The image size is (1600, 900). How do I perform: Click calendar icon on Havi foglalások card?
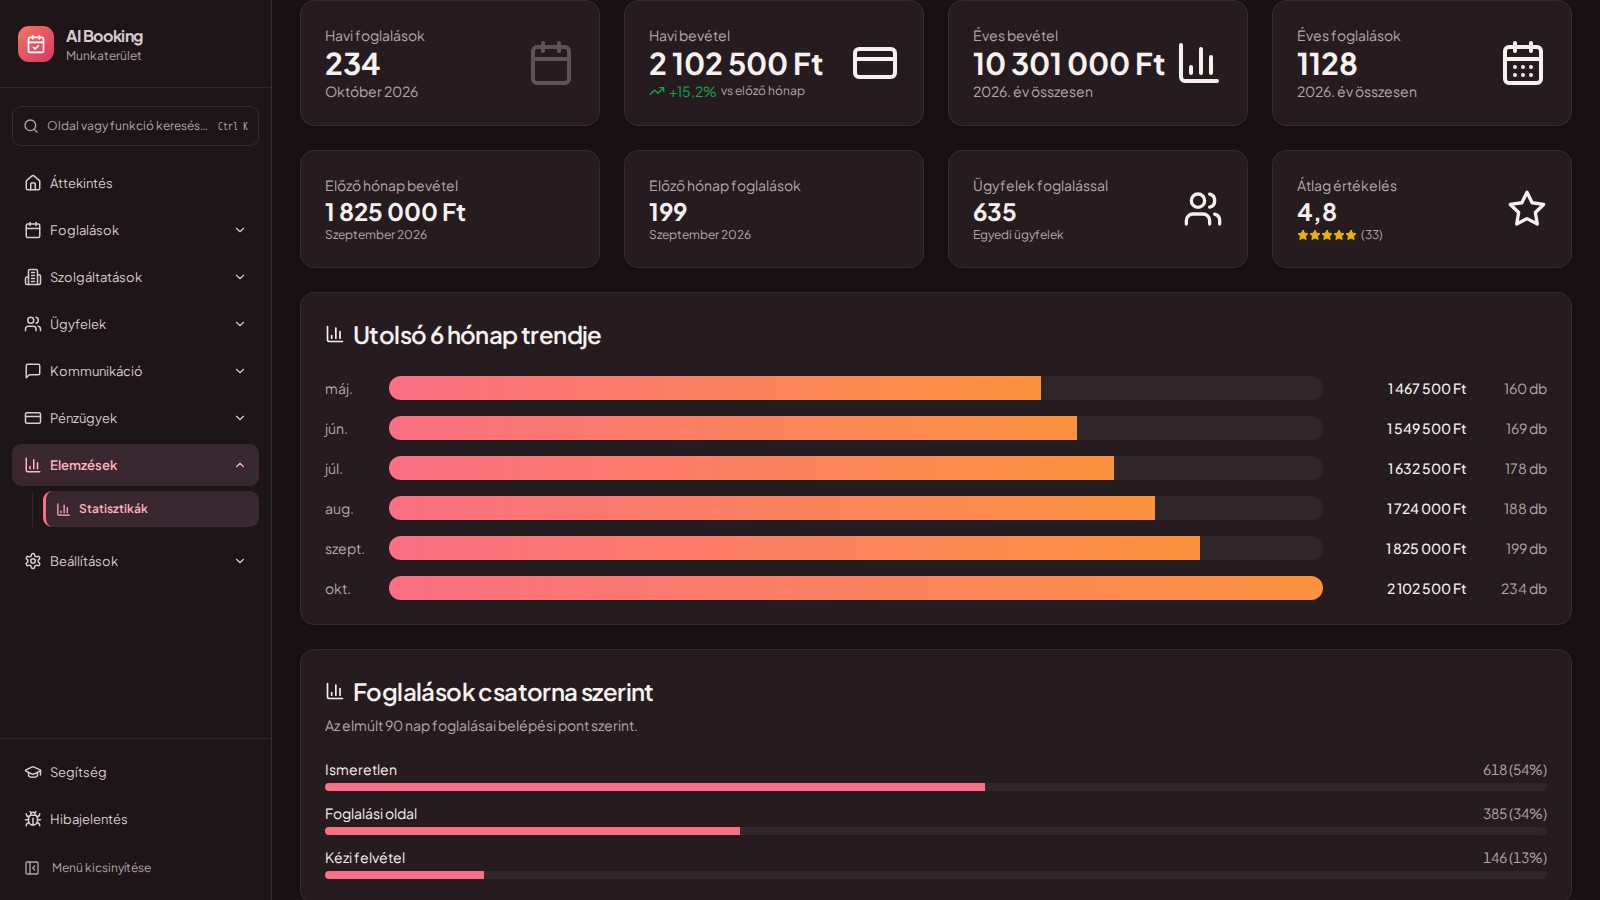[x=551, y=63]
